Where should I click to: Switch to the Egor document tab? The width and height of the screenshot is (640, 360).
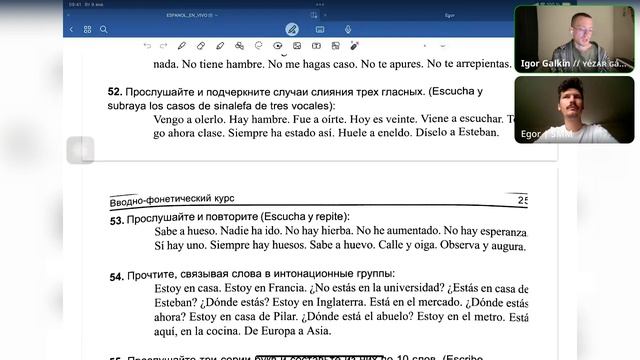(450, 16)
